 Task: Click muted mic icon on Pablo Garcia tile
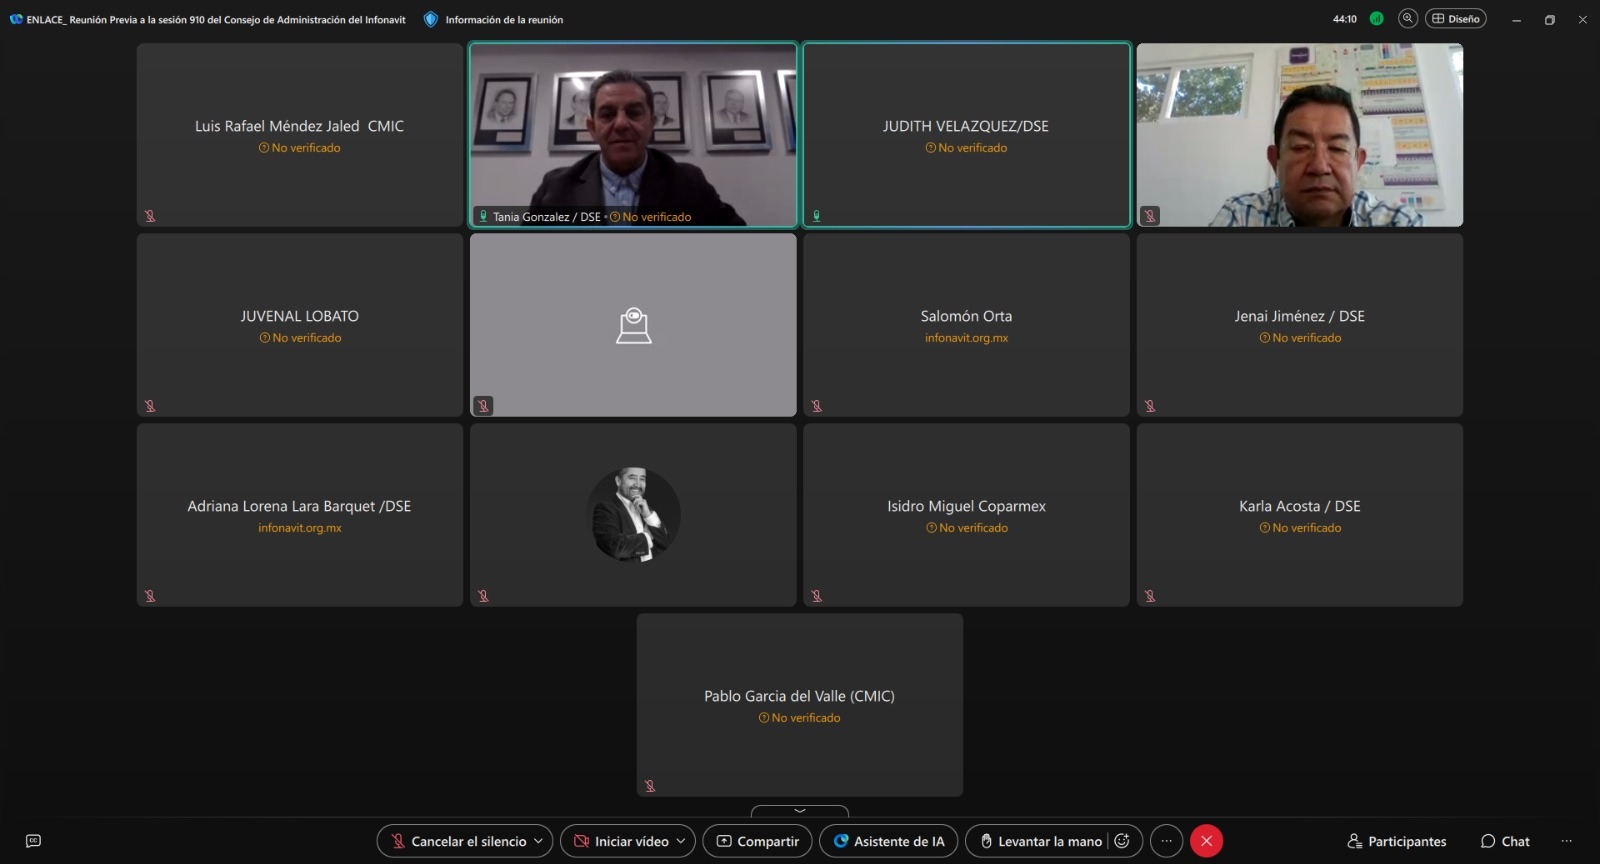650,786
